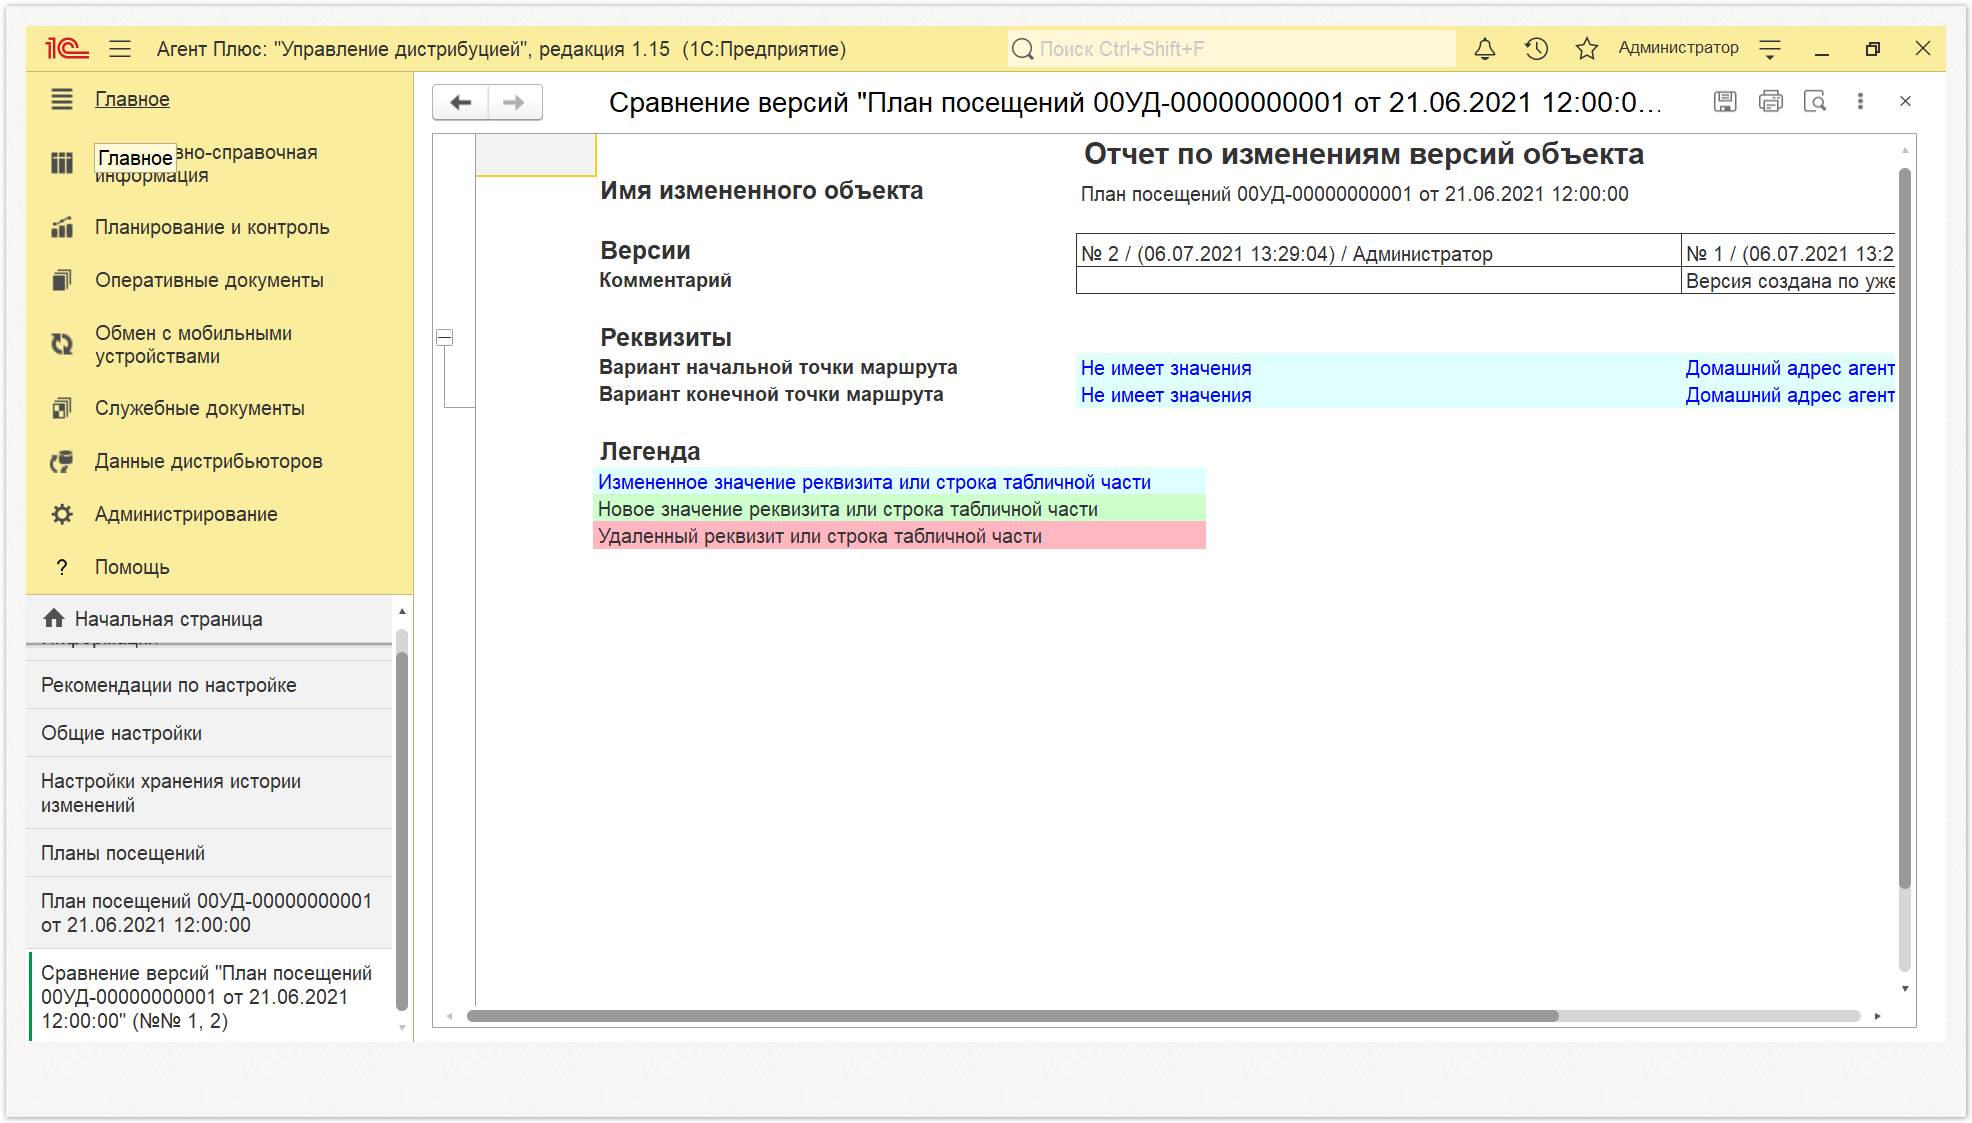The image size is (1972, 1123).
Task: Open the main hamburger menu in title bar
Action: (x=120, y=48)
